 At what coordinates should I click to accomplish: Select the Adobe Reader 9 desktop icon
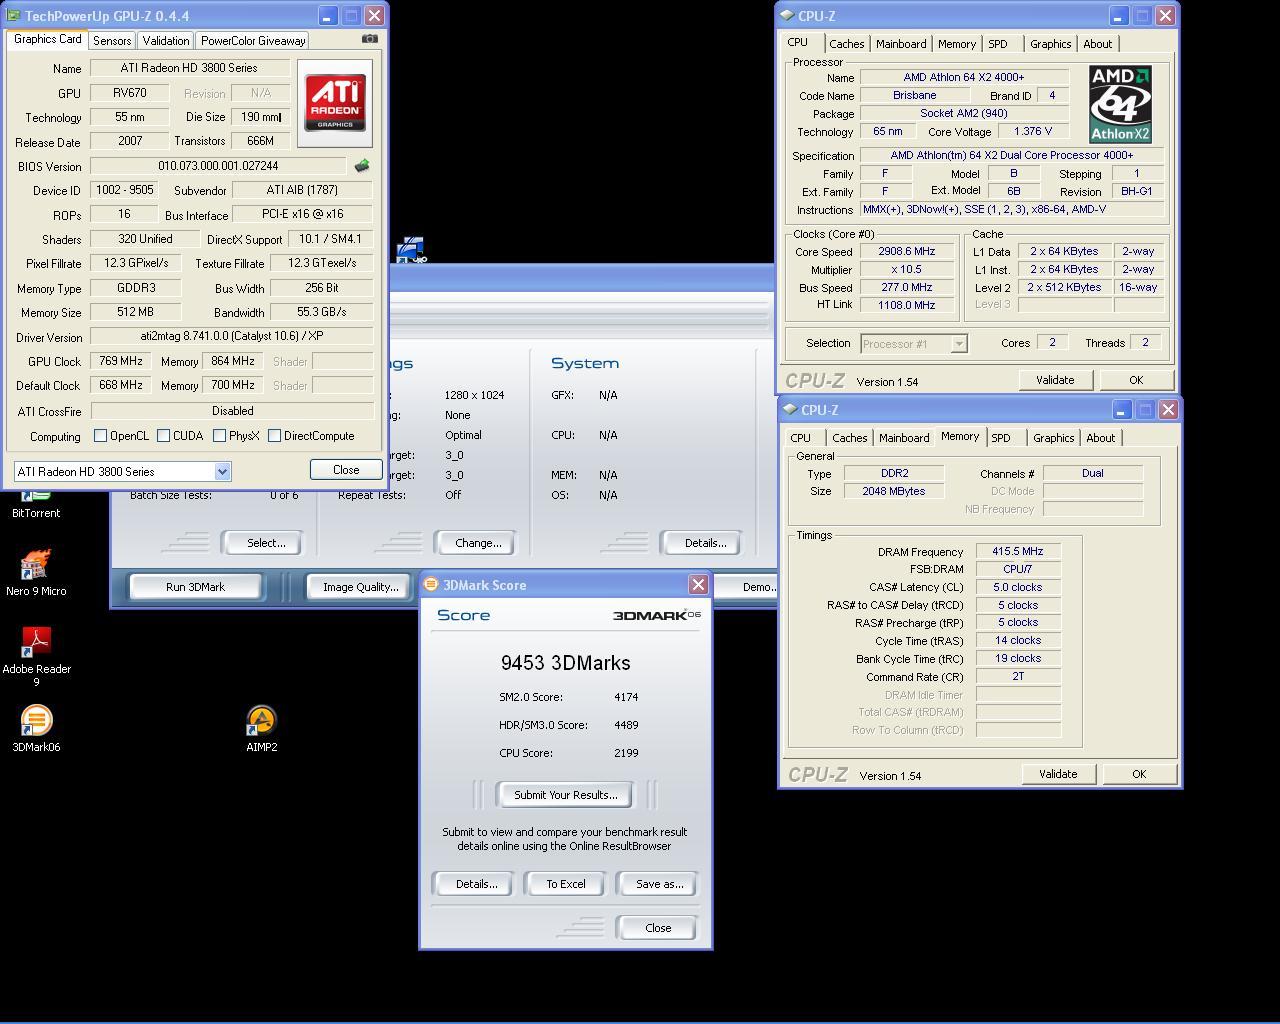[x=36, y=657]
